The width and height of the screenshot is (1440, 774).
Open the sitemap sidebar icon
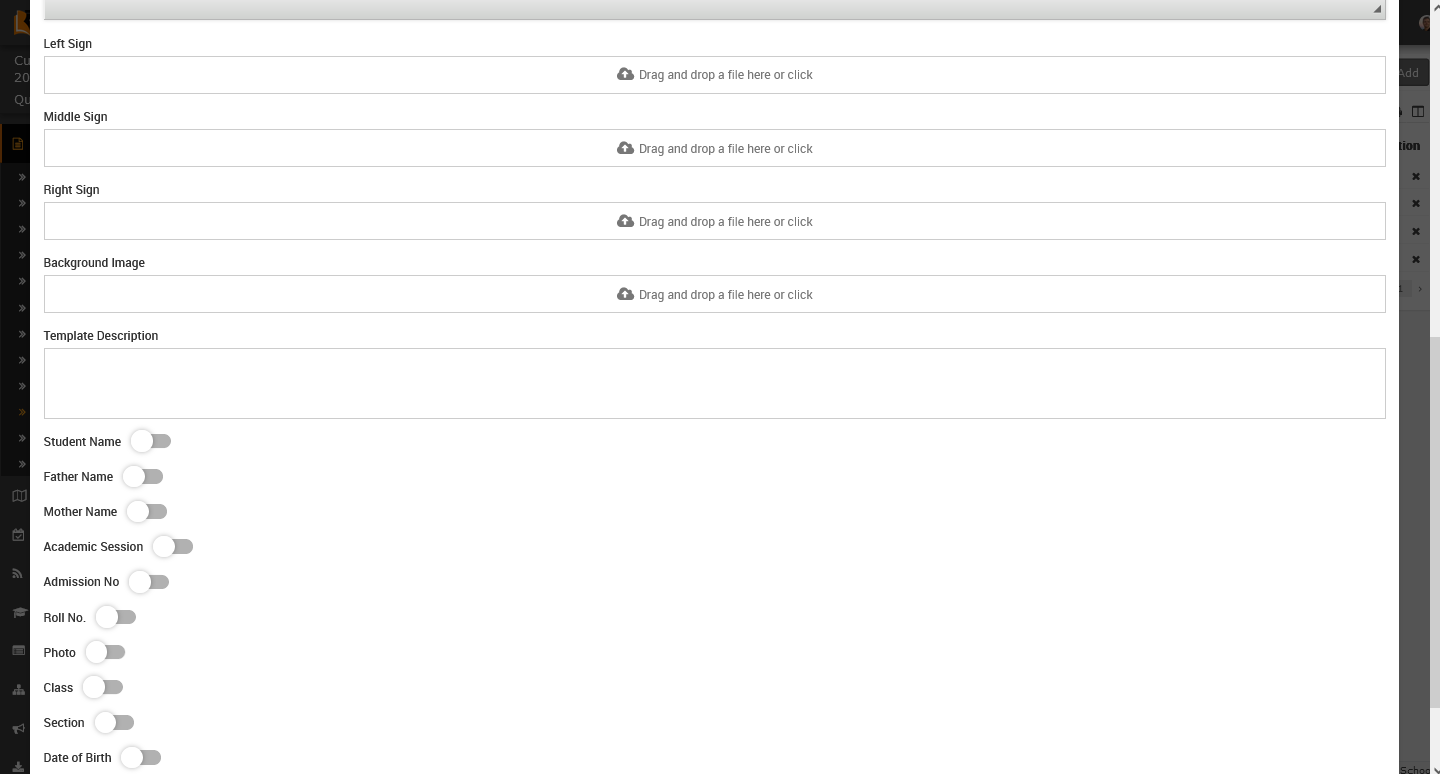(18, 690)
